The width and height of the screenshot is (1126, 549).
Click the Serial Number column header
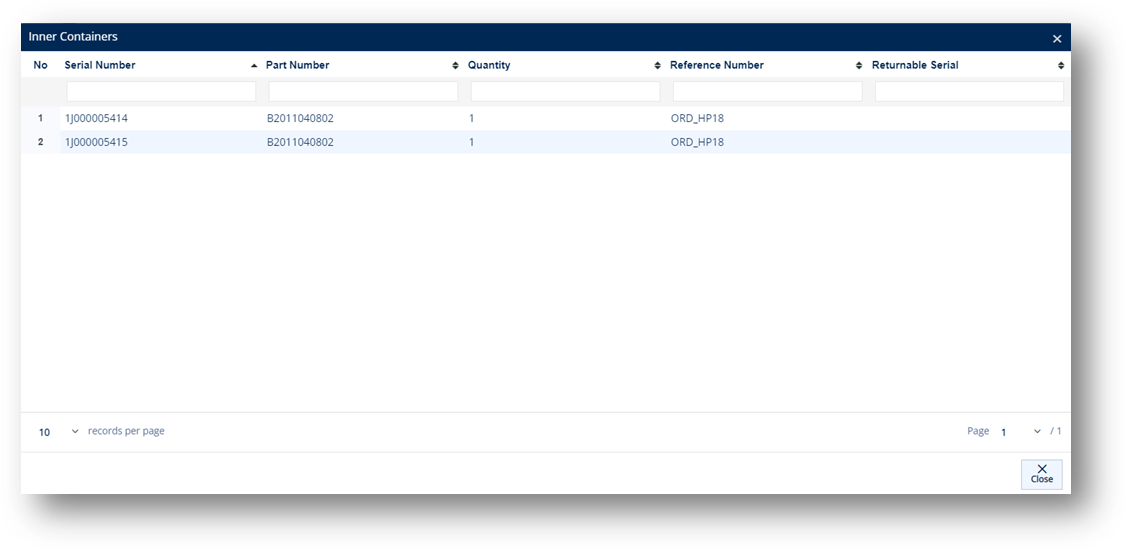pyautogui.click(x=100, y=65)
